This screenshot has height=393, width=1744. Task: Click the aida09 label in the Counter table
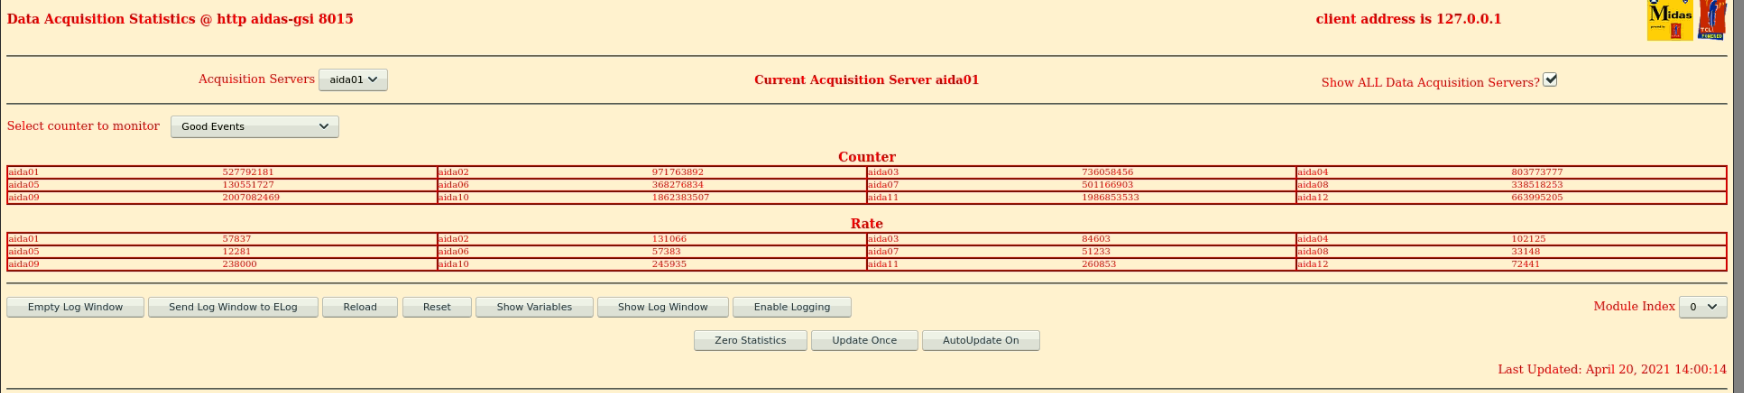tap(24, 198)
